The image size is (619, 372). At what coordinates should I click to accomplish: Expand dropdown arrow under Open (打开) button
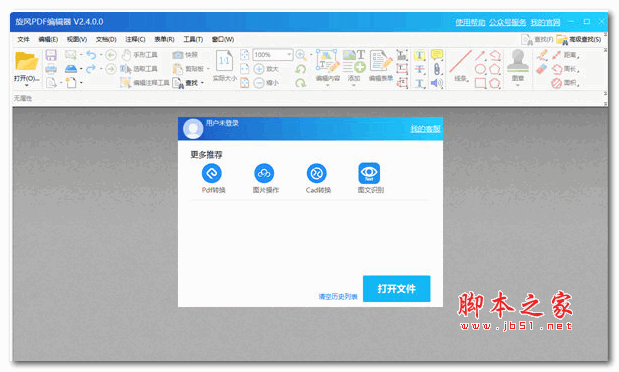[x=26, y=85]
